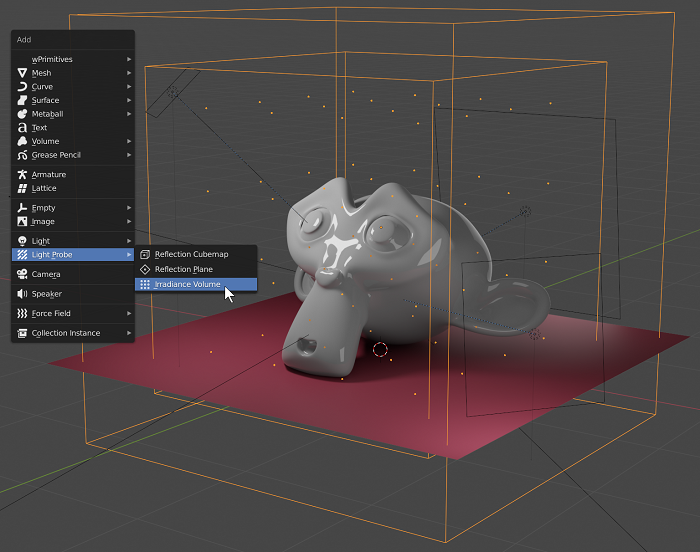Add a Text object
This screenshot has height=552, width=700.
tap(40, 128)
